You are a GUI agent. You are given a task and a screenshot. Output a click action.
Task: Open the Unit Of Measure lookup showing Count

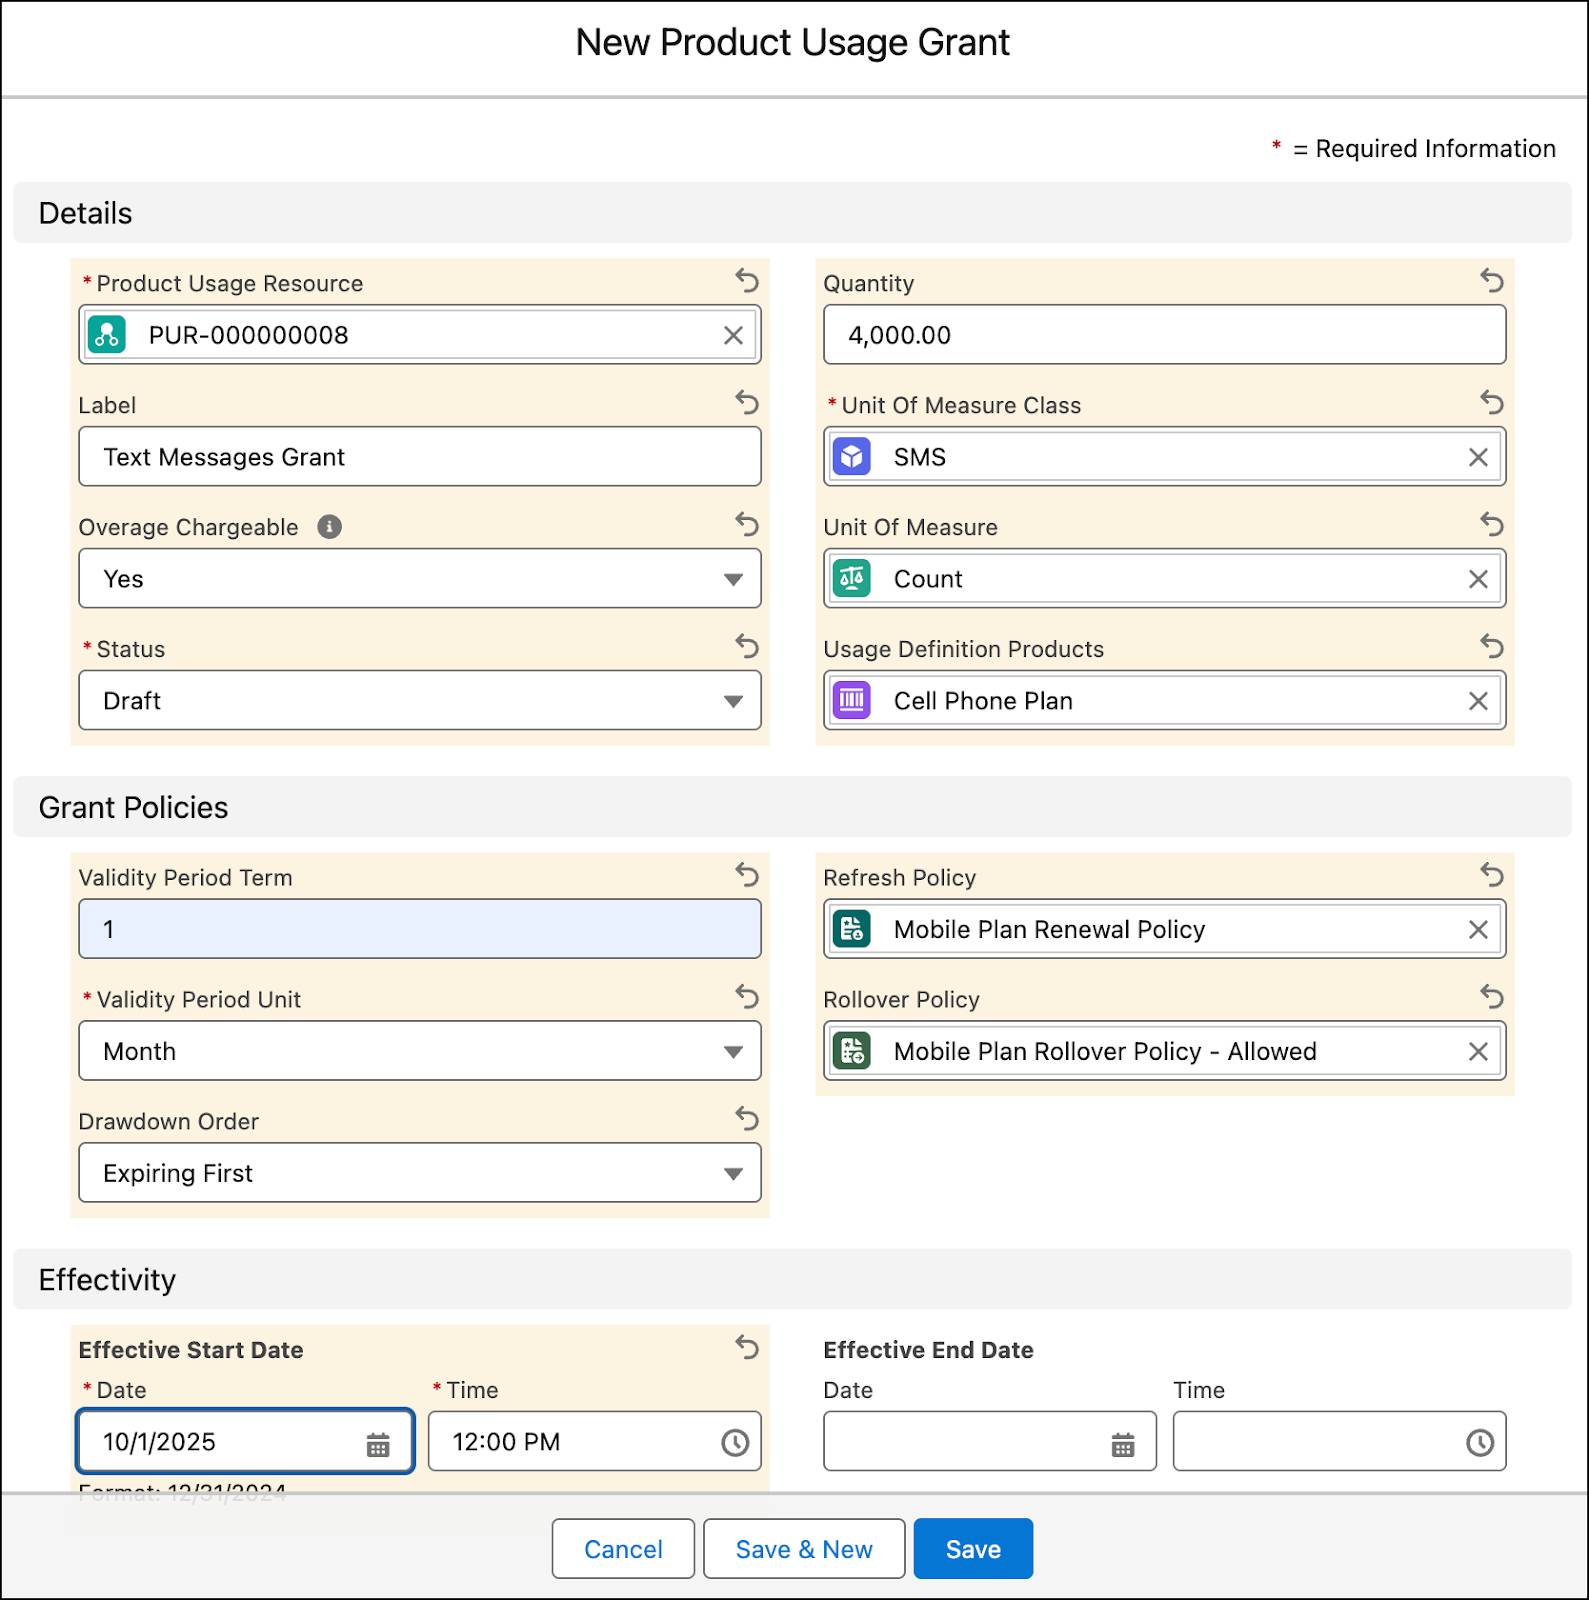coord(1165,579)
